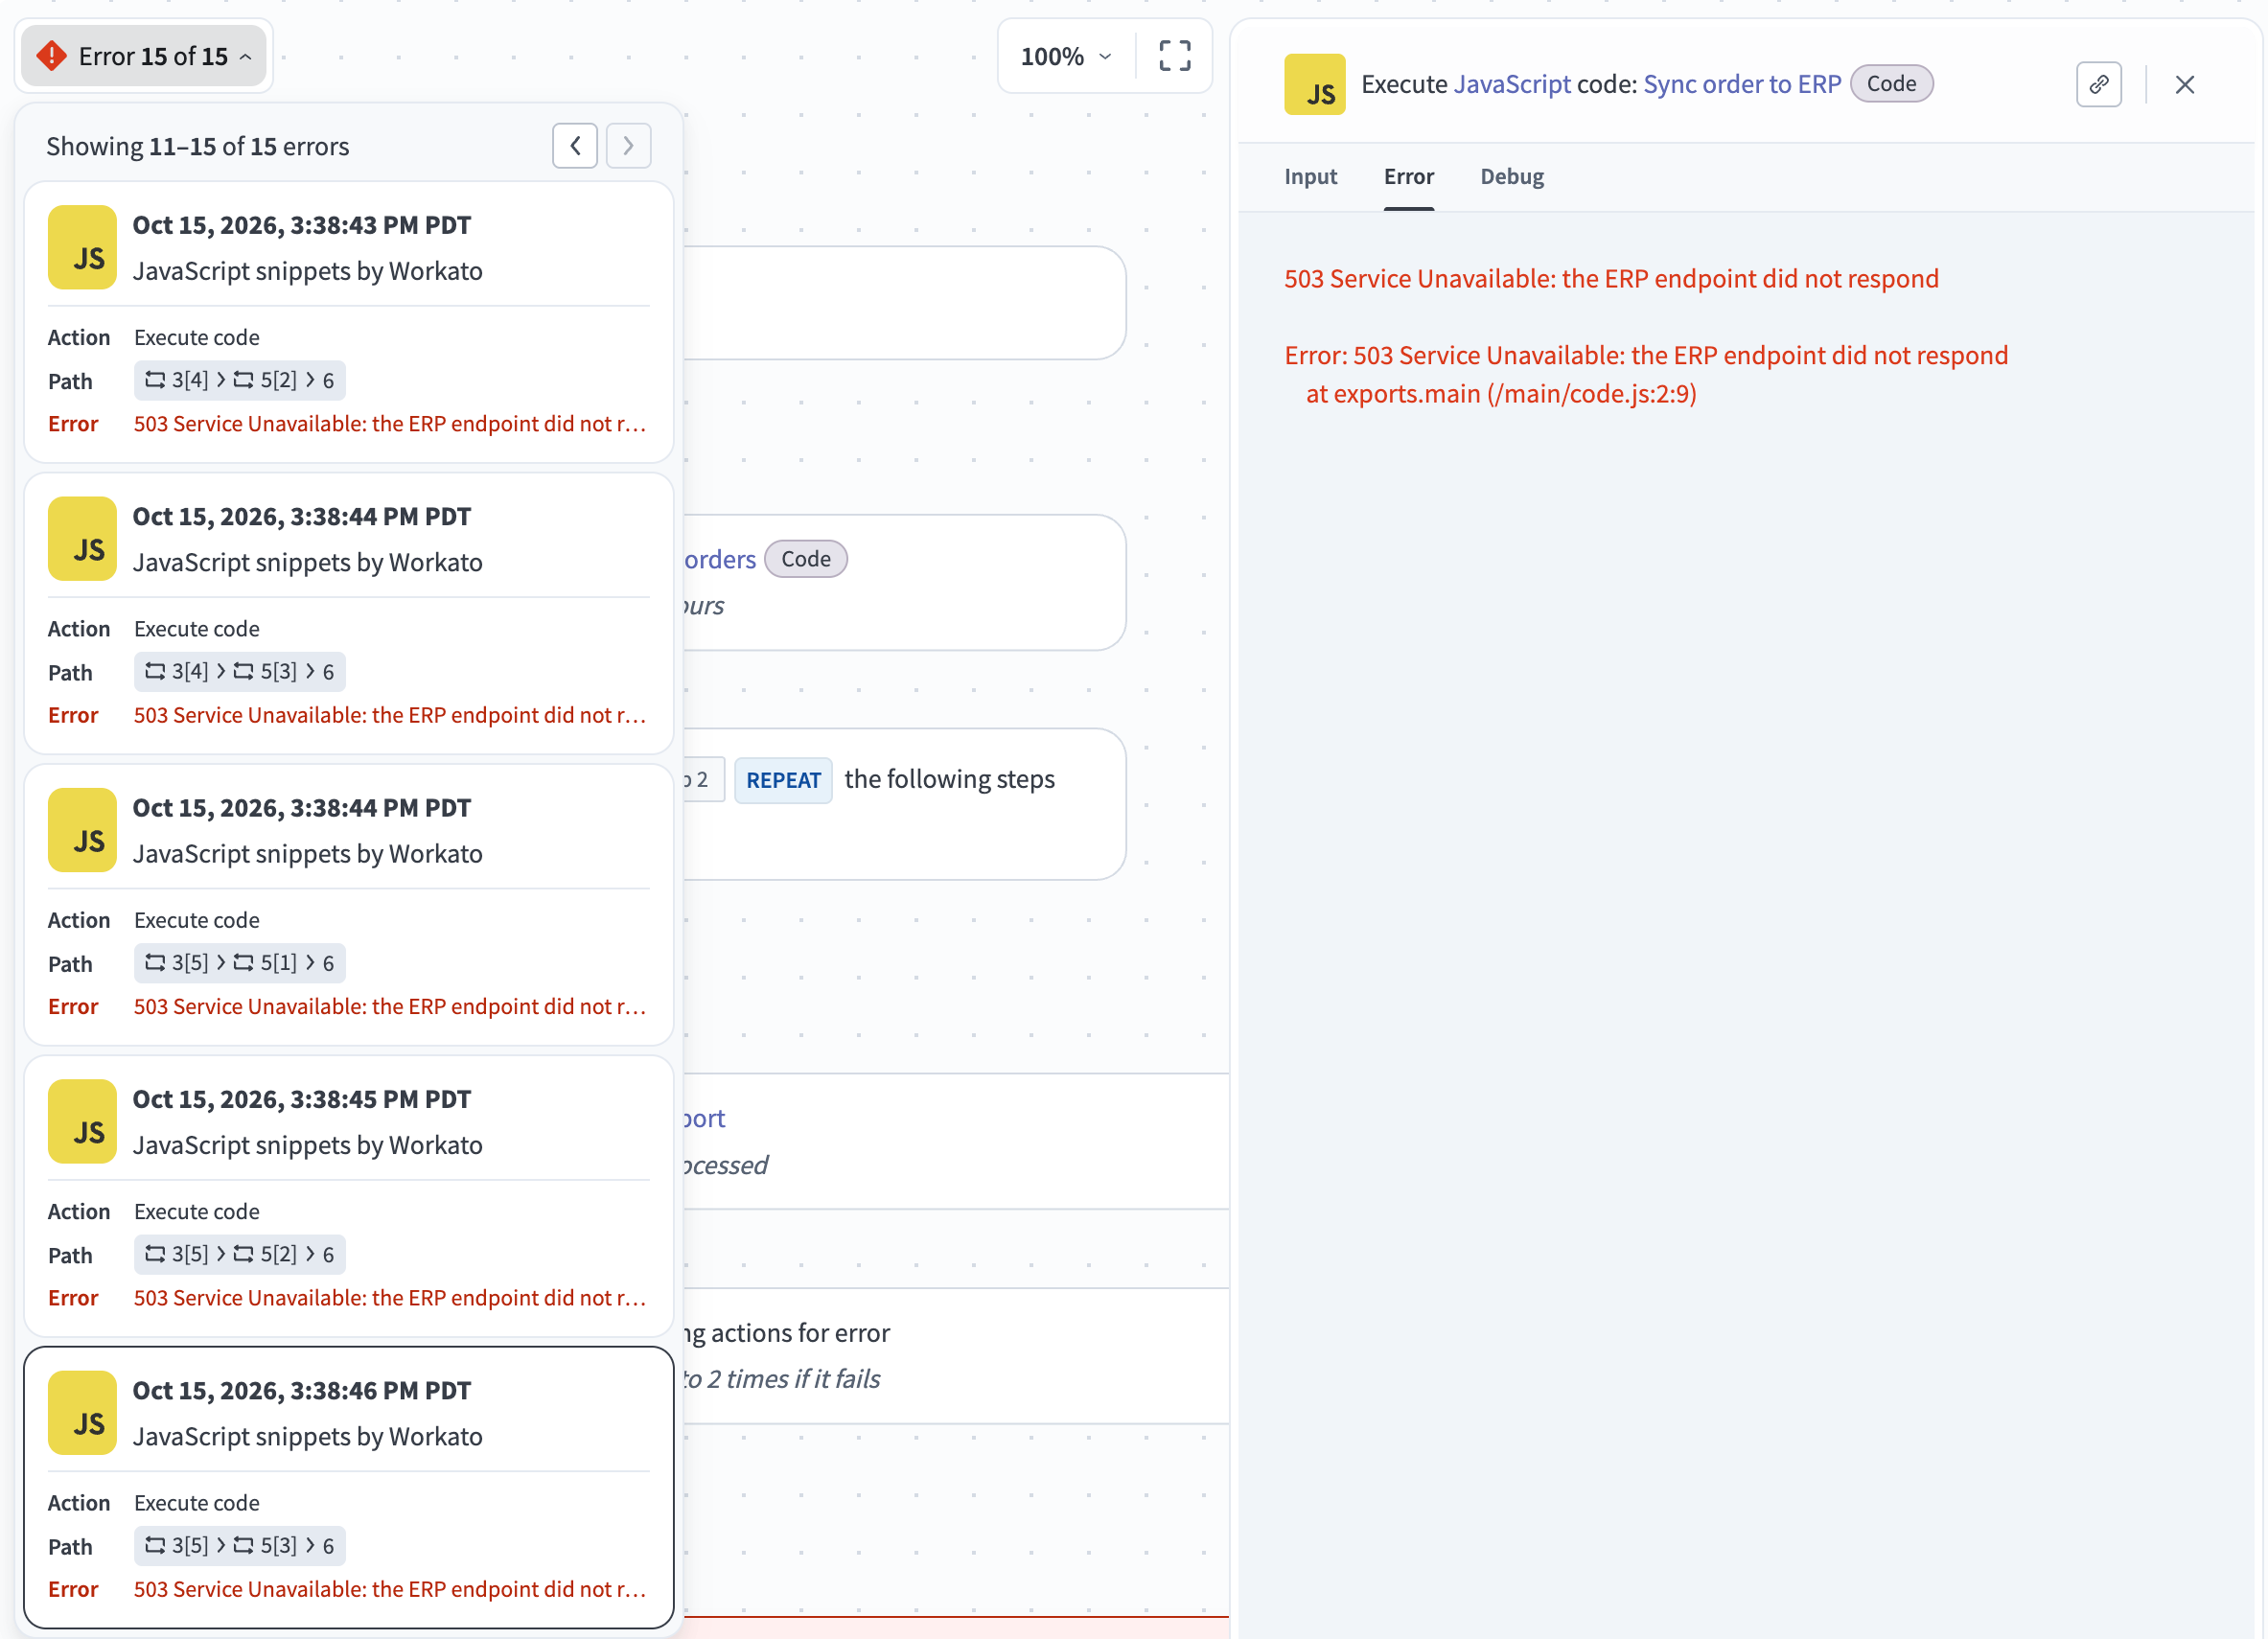Click the orders link on canvas step
Viewport: 2268px width, 1639px height.
coord(720,559)
